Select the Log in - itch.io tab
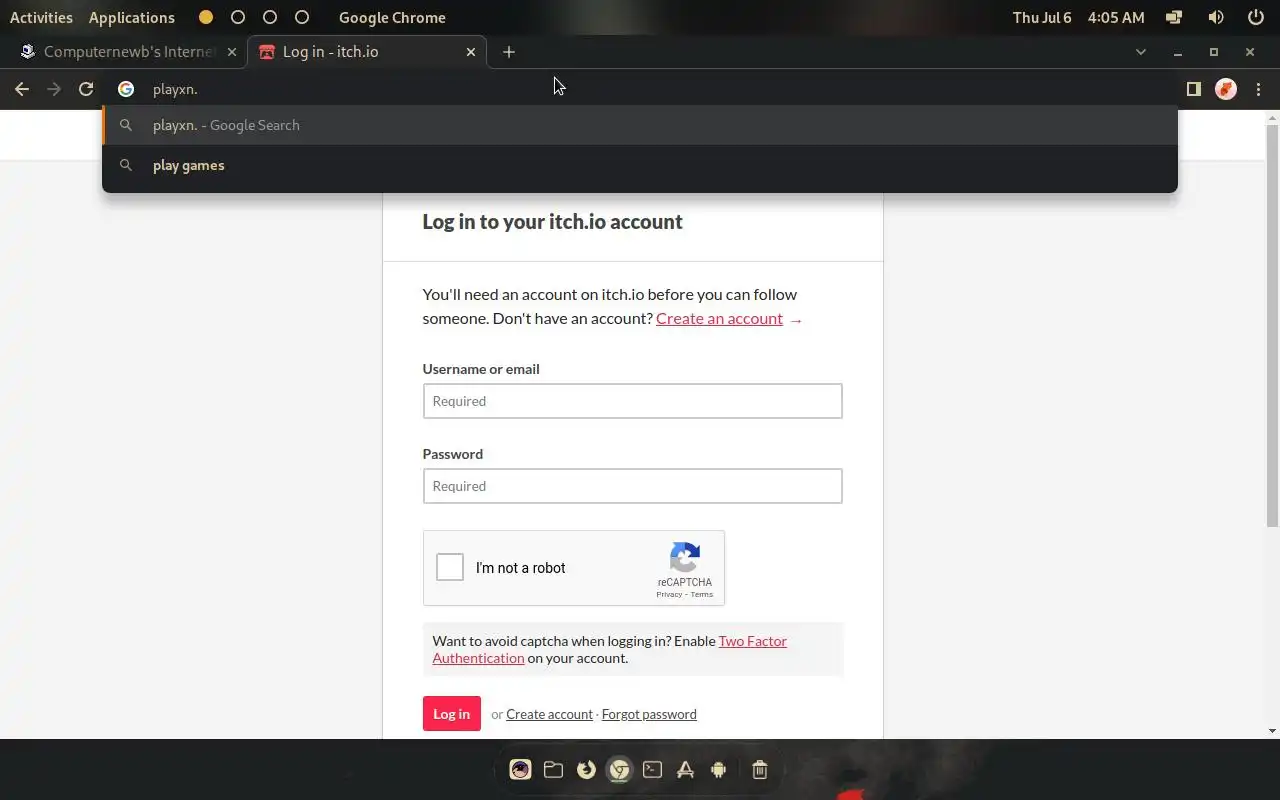This screenshot has width=1280, height=800. (367, 52)
